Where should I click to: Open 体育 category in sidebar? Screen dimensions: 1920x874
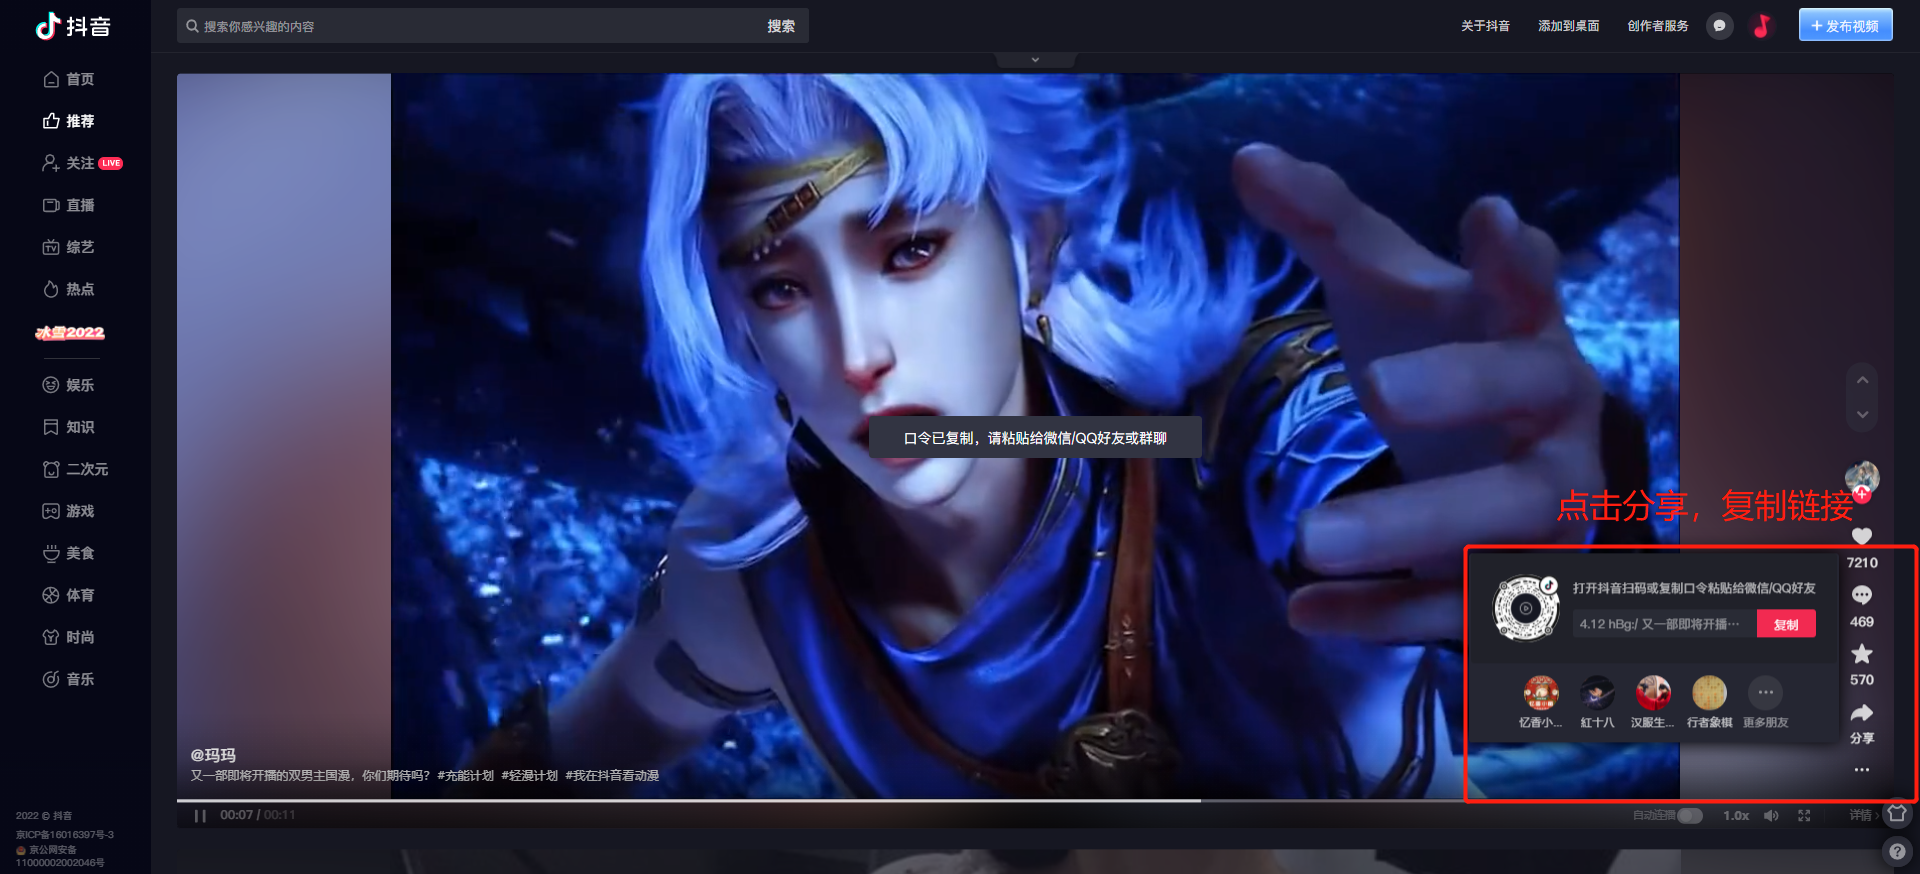pos(69,595)
